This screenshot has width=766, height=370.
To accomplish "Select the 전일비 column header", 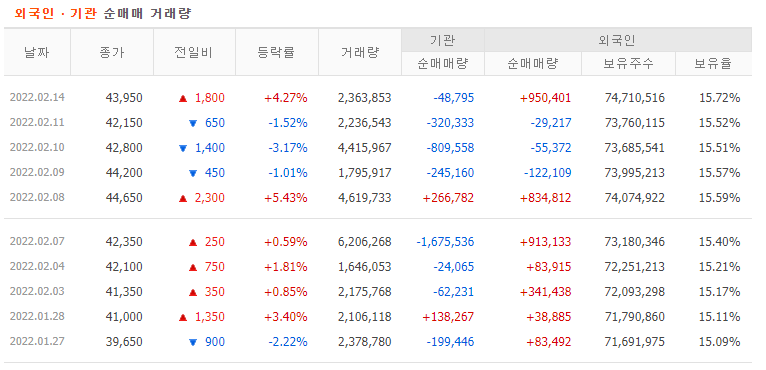I will click(x=194, y=52).
